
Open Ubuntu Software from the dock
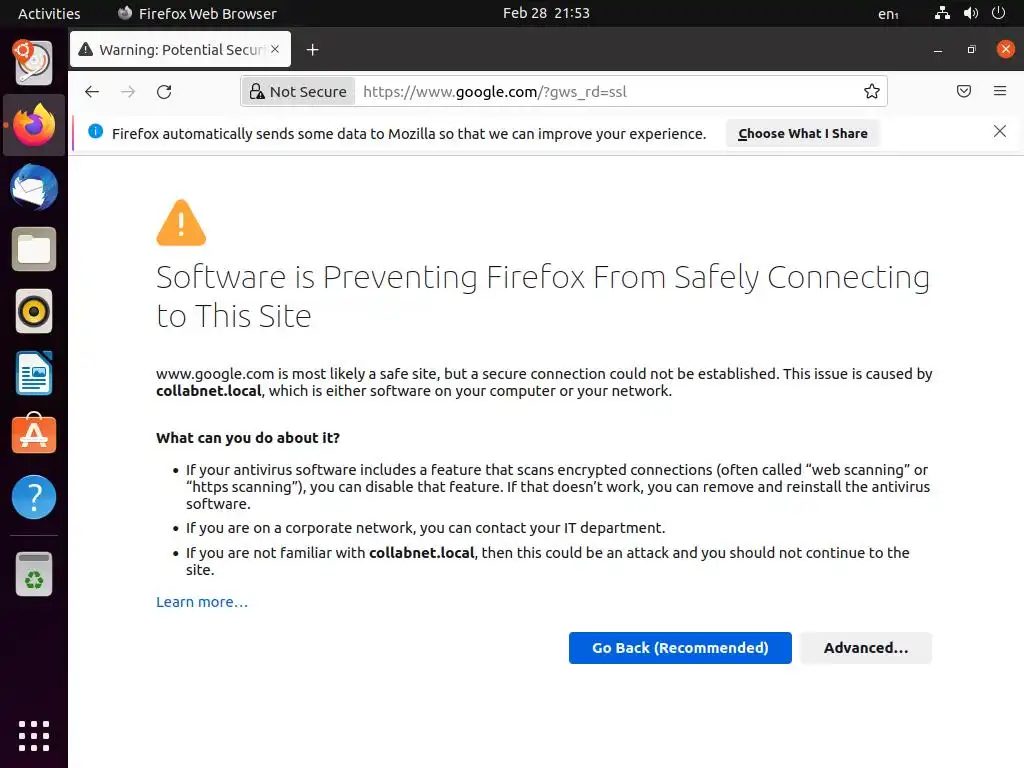[x=34, y=436]
